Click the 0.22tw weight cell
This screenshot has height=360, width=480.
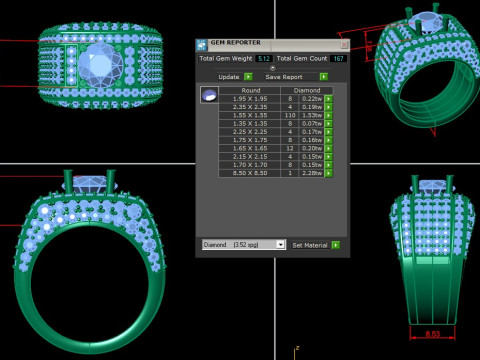(312, 99)
